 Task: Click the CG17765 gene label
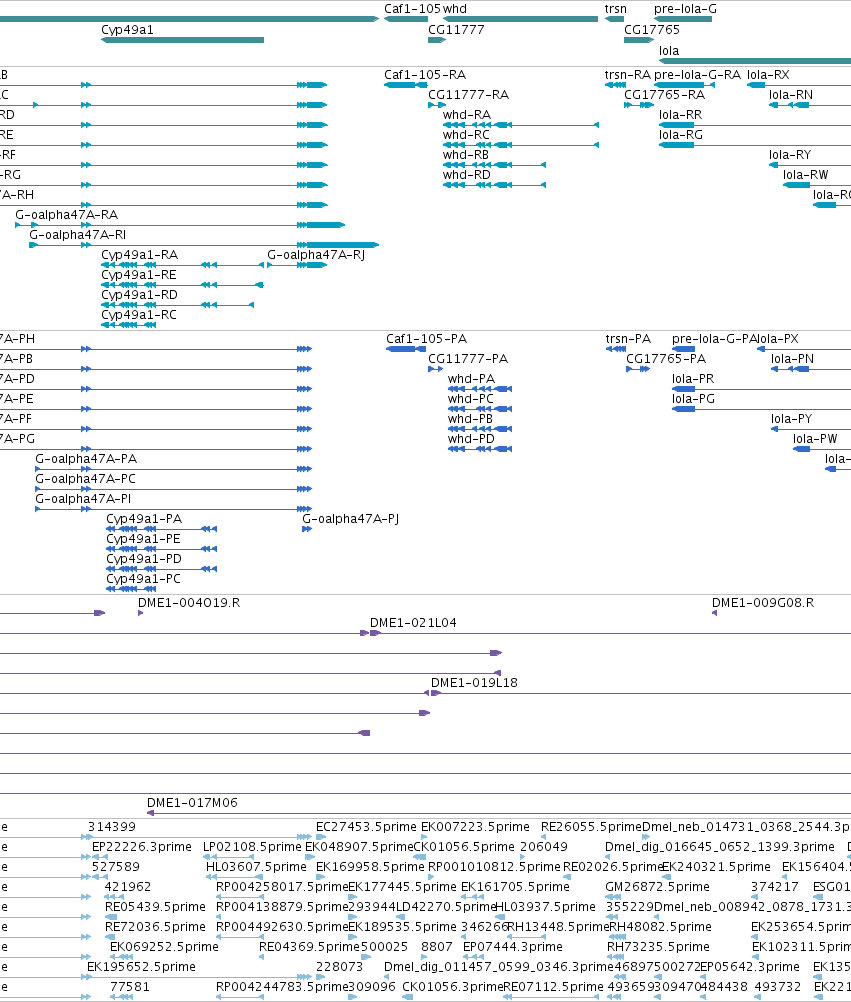[x=652, y=30]
